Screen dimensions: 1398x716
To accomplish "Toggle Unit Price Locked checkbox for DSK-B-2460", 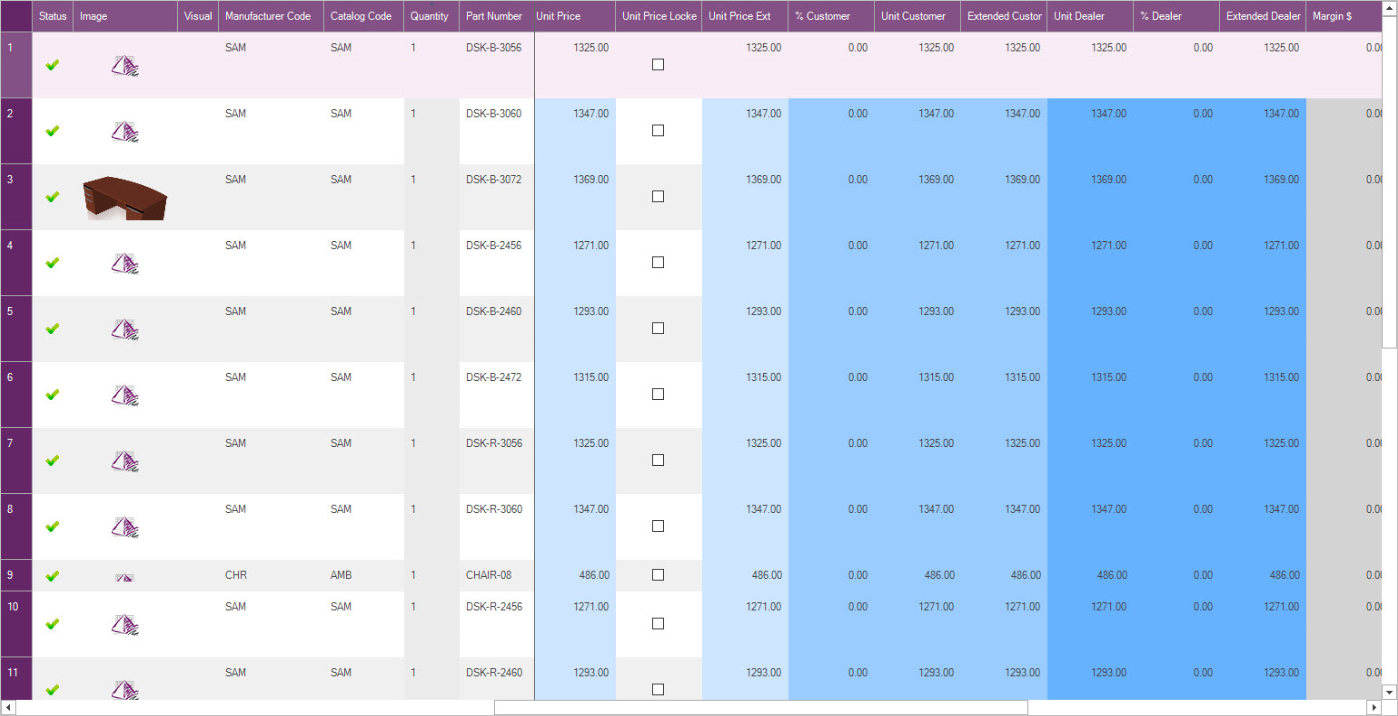I will (658, 329).
